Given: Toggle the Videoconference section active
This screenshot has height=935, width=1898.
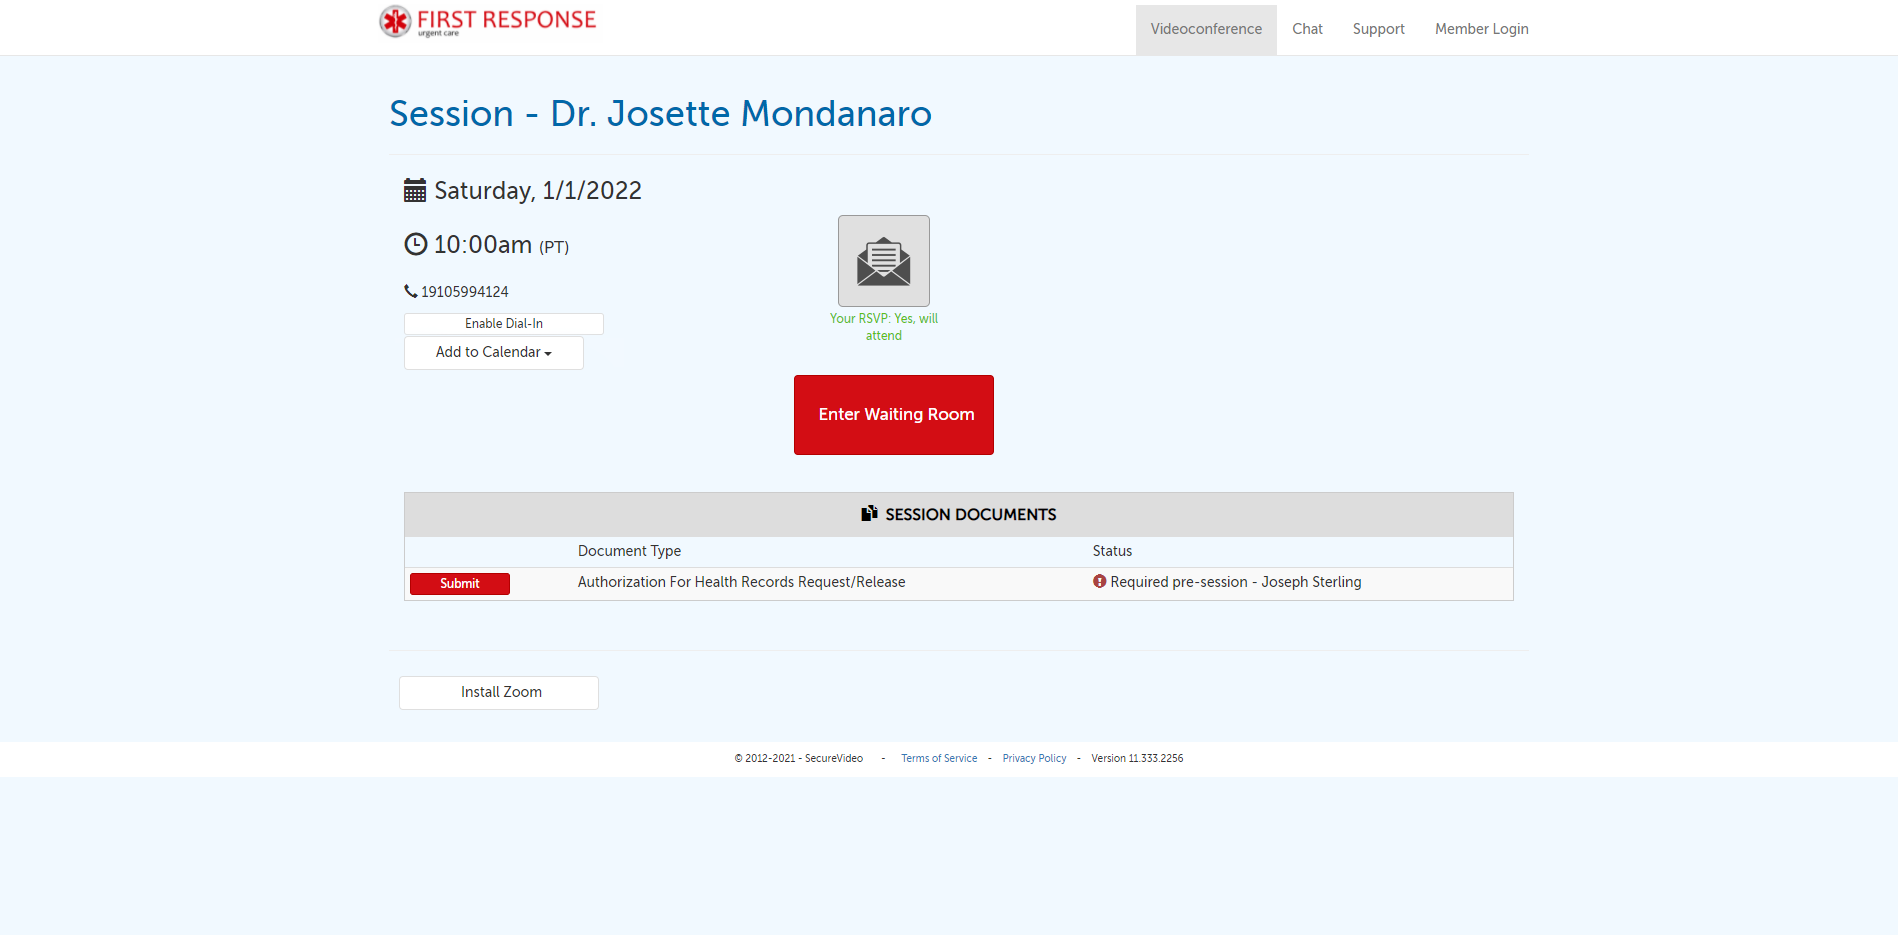Looking at the screenshot, I should tap(1205, 29).
